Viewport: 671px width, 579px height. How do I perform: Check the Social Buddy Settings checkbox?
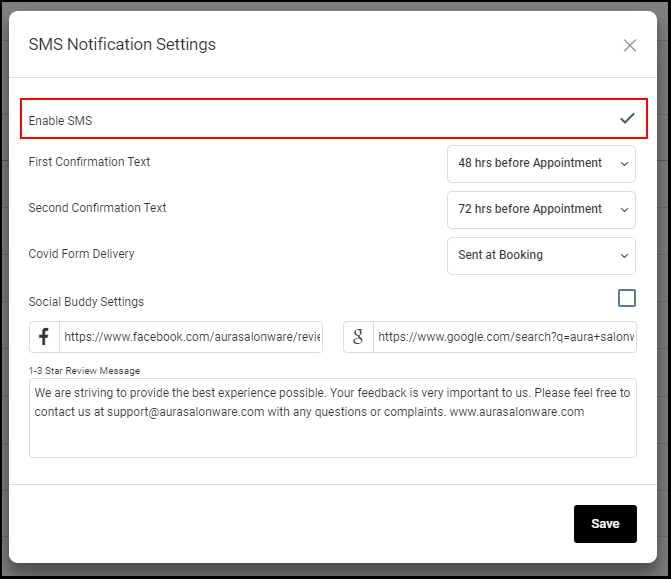[x=626, y=298]
